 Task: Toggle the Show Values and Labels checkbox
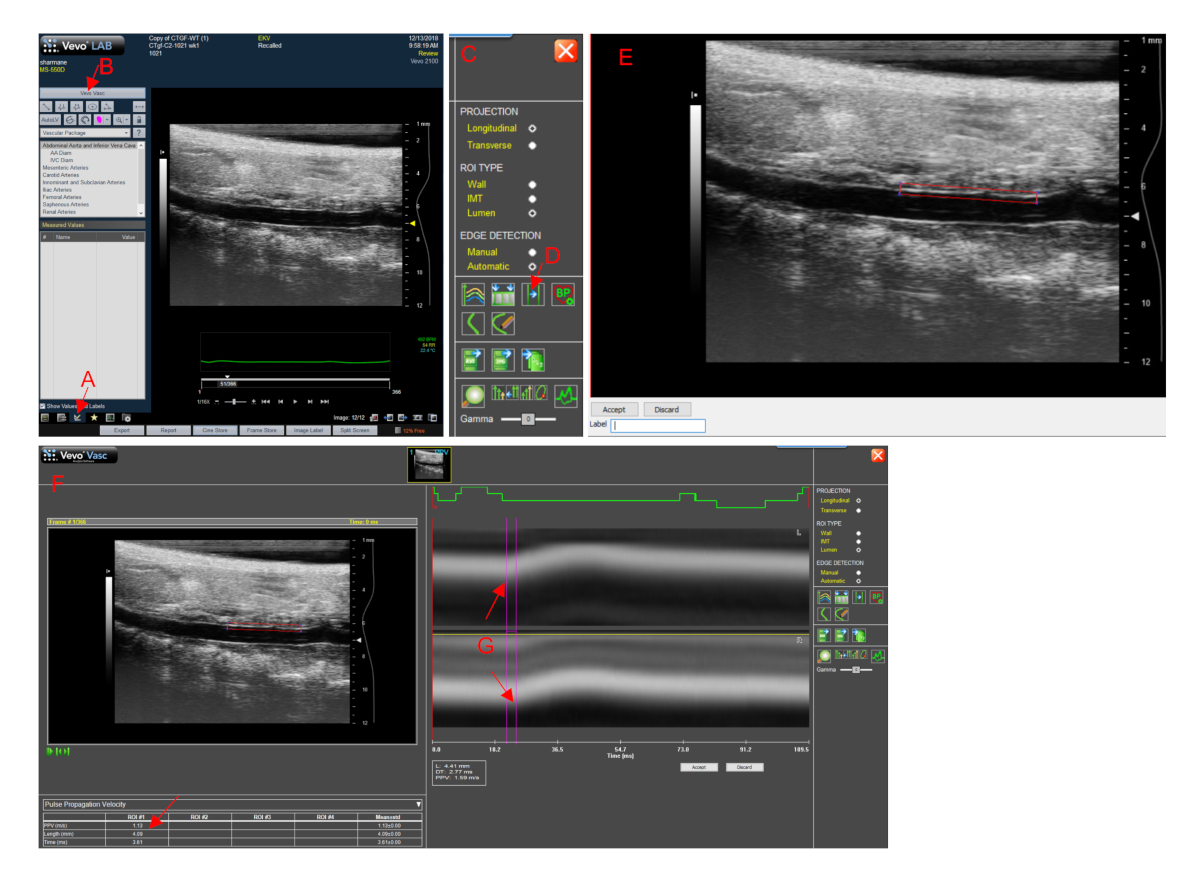(43, 406)
